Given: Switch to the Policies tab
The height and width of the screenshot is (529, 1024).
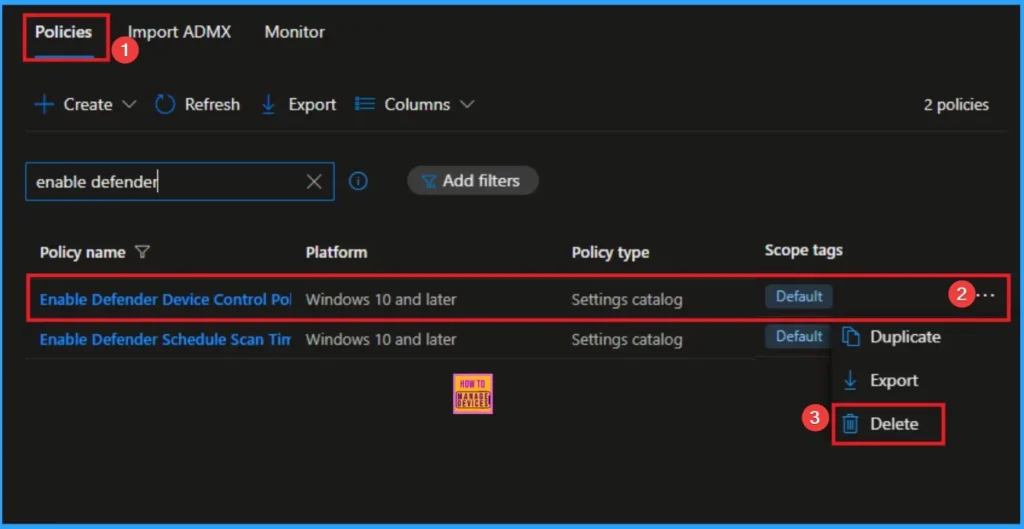Looking at the screenshot, I should pos(63,32).
